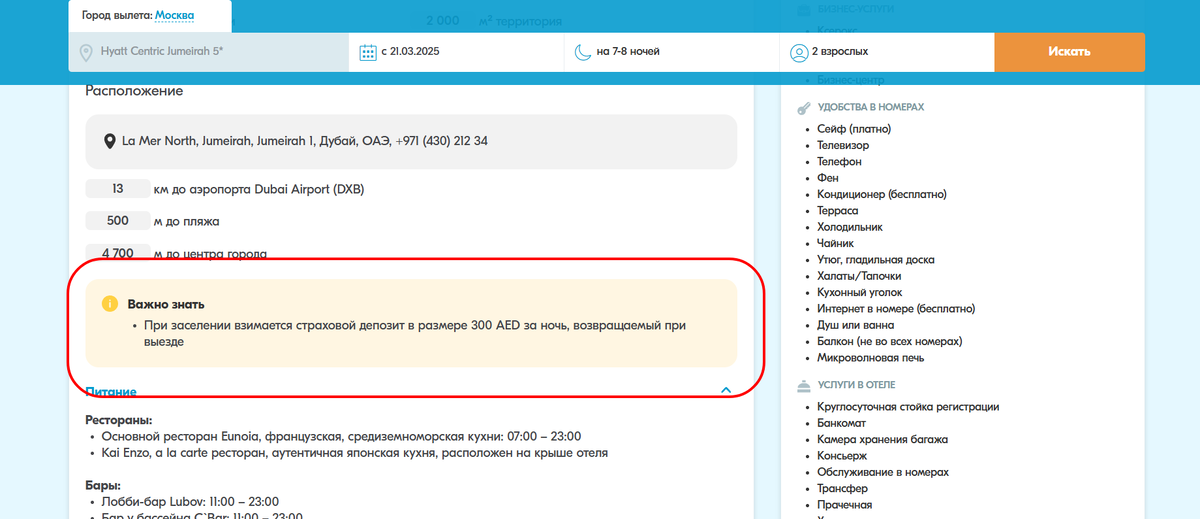Click the orange Искать search button
1200x519 pixels.
1069,52
